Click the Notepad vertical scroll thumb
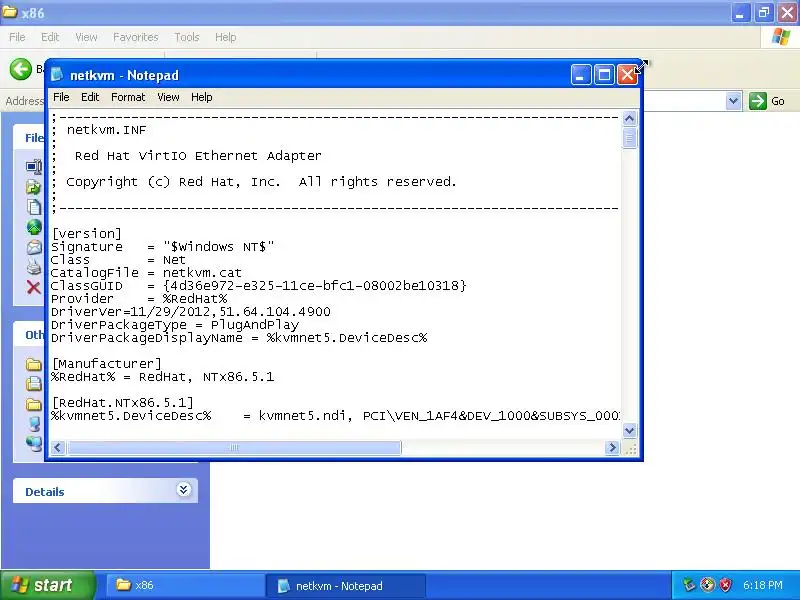This screenshot has width=800, height=600. pos(630,138)
